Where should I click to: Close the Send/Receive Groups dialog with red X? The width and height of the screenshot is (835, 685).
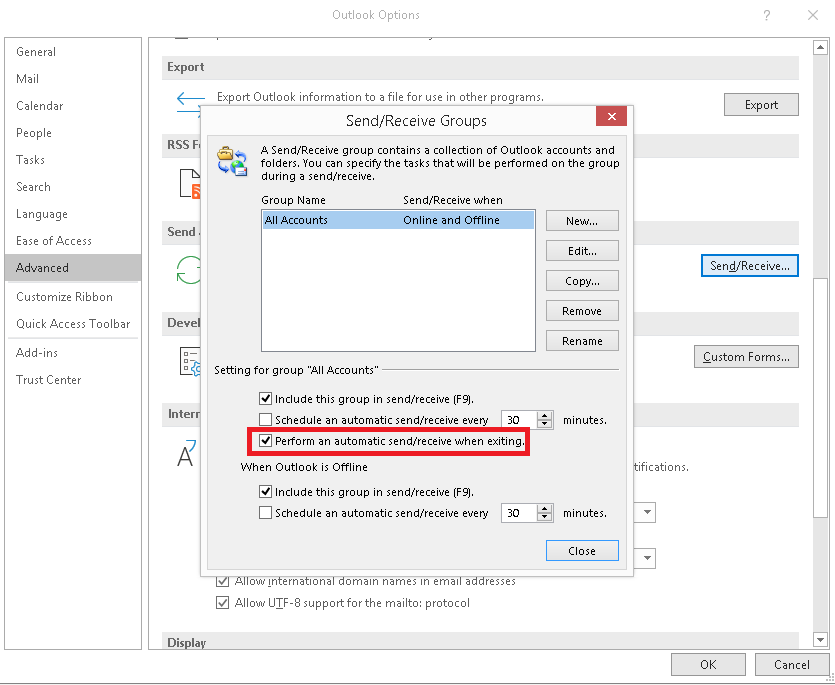(x=611, y=116)
